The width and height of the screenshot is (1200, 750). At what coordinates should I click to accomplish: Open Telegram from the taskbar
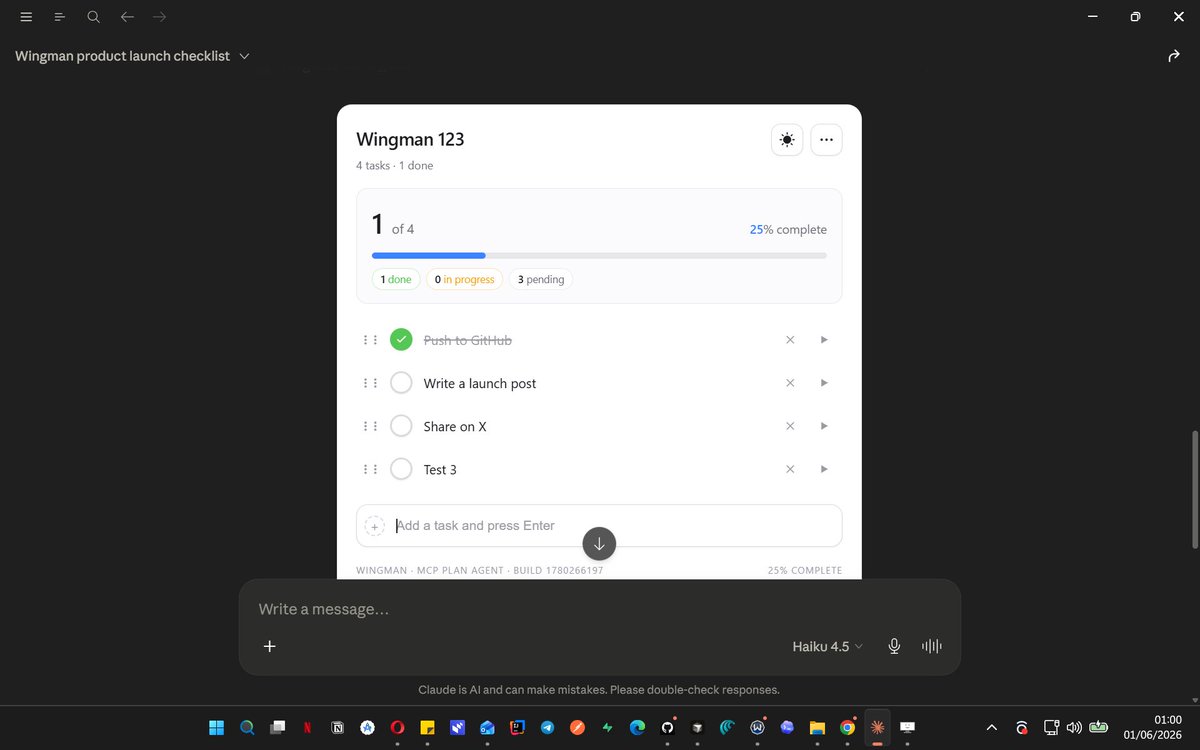pyautogui.click(x=547, y=727)
